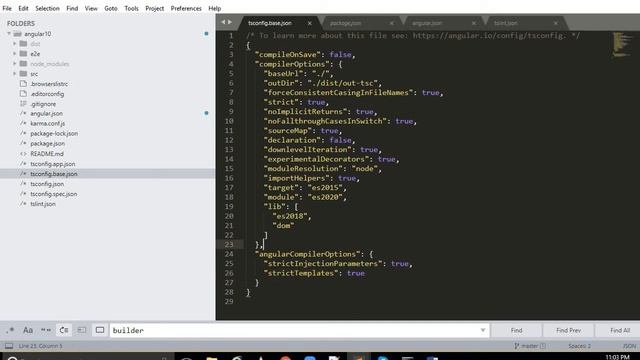640x360 pixels.
Task: Click the .browserslistrc file icon
Action: [x=23, y=84]
